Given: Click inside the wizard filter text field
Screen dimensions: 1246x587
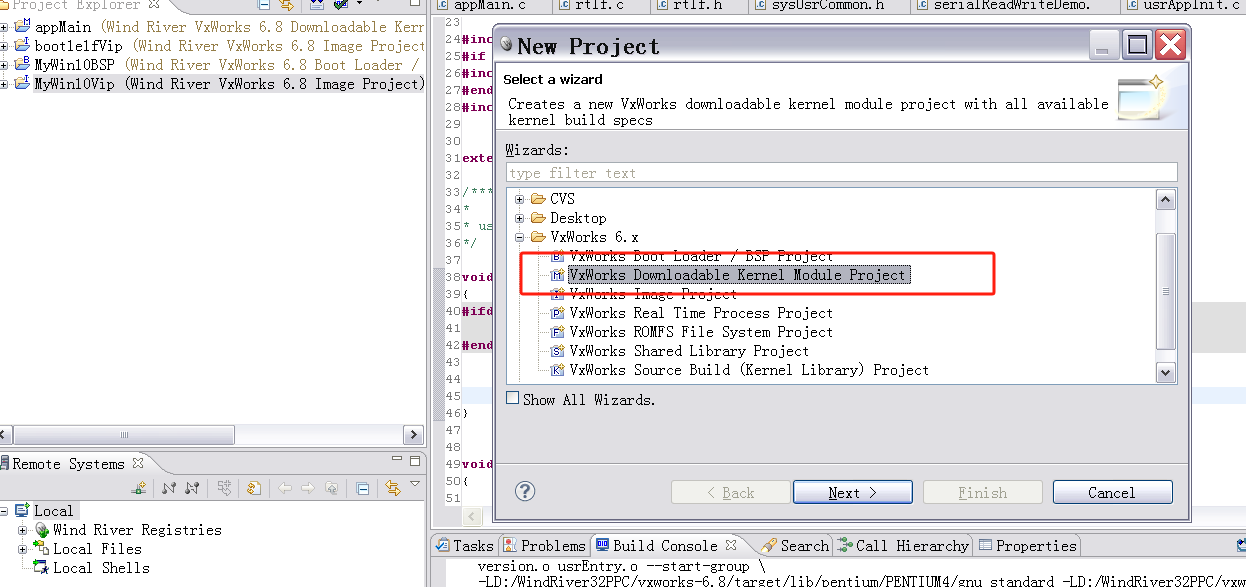Looking at the screenshot, I should coord(841,173).
